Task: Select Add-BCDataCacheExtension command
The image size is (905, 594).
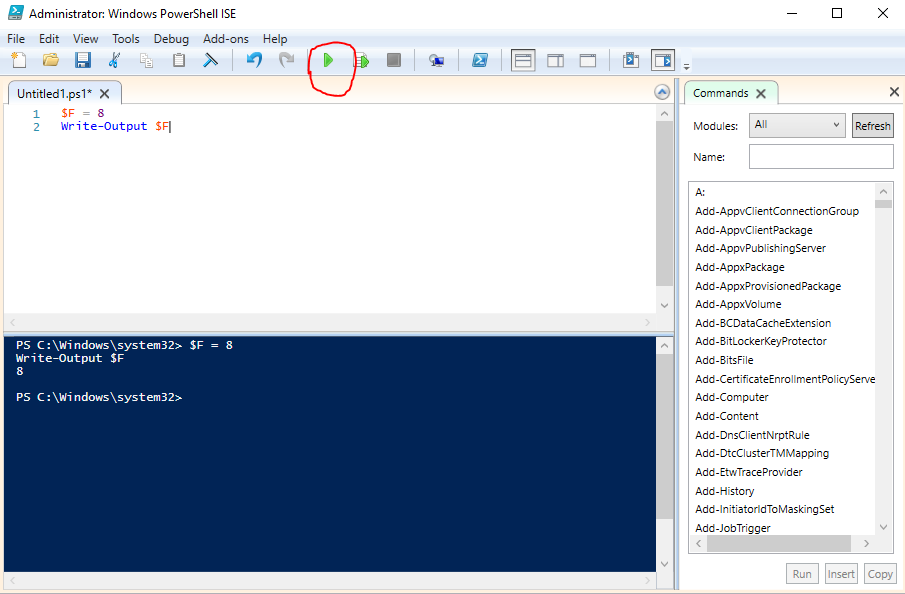Action: [763, 323]
